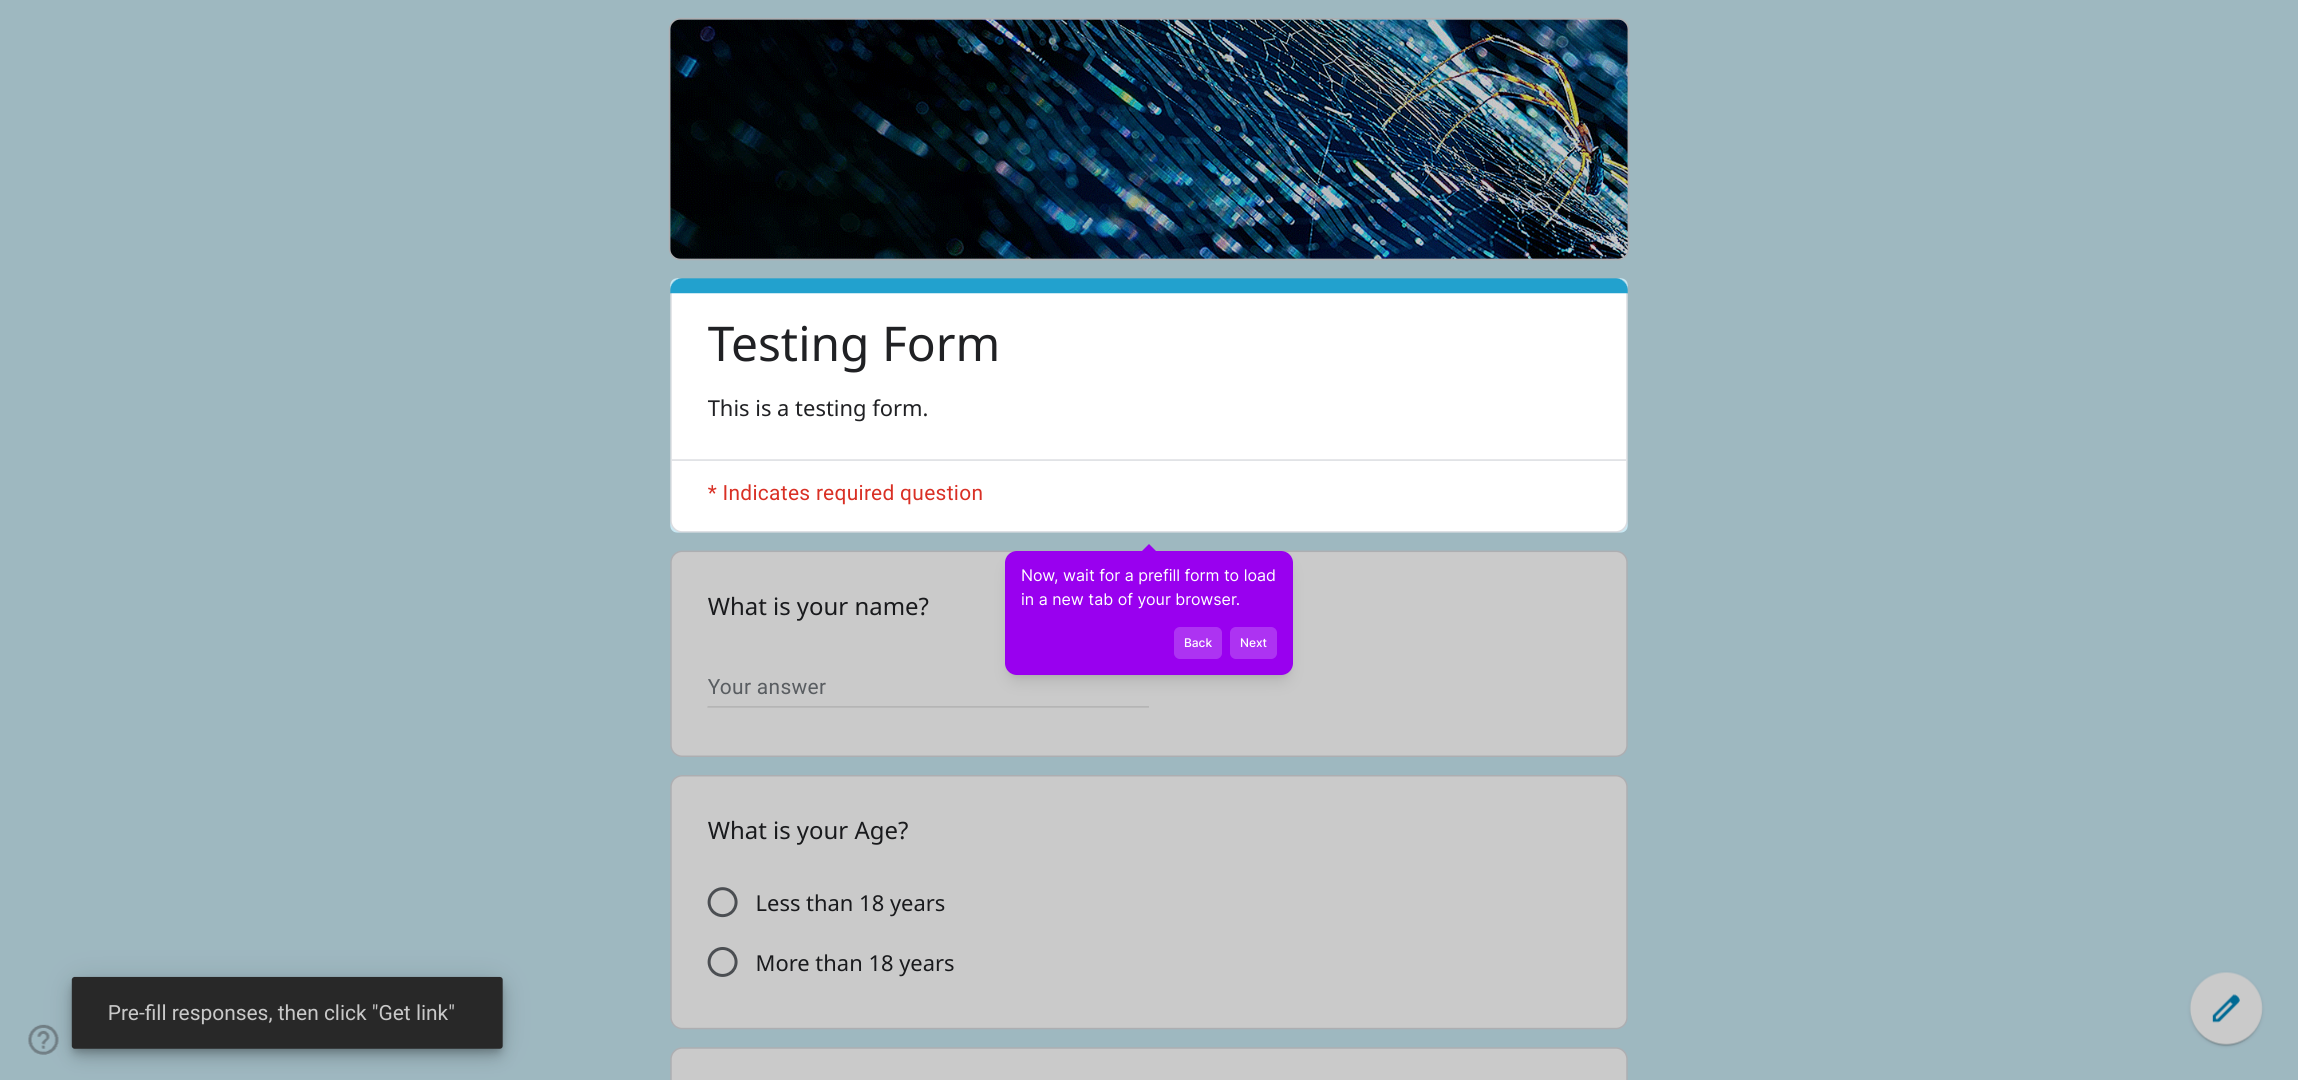Click the red "Indicates required question" notice
This screenshot has width=2298, height=1080.
tap(845, 493)
